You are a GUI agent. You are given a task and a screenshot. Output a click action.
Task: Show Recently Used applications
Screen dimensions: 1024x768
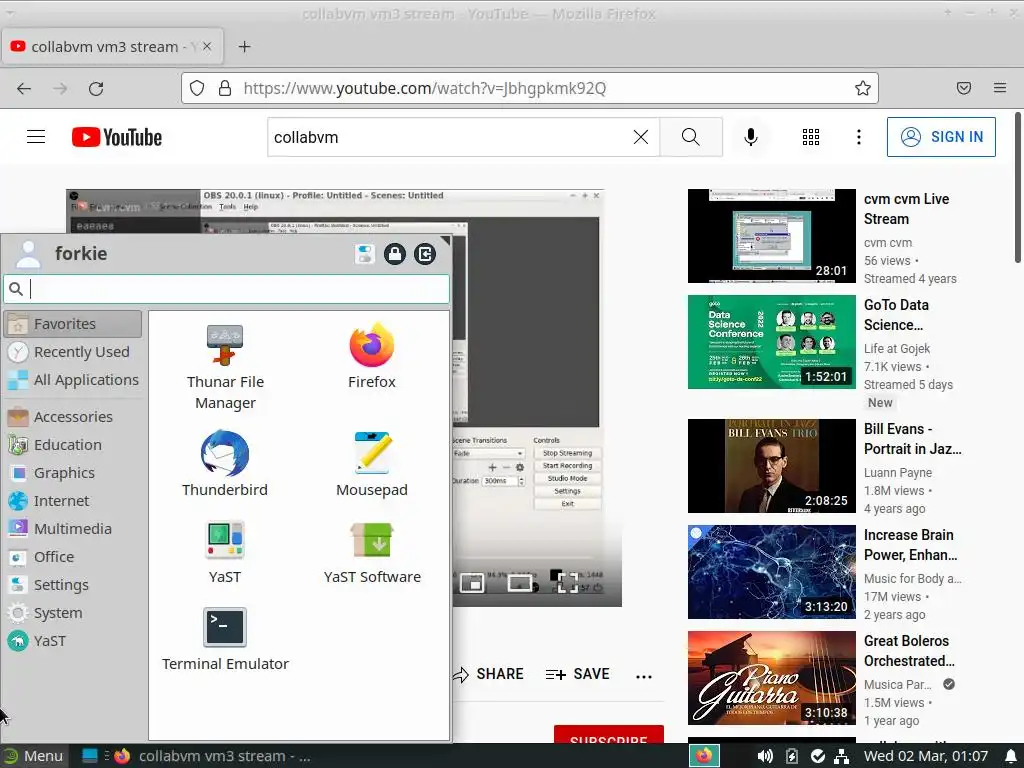click(72, 352)
